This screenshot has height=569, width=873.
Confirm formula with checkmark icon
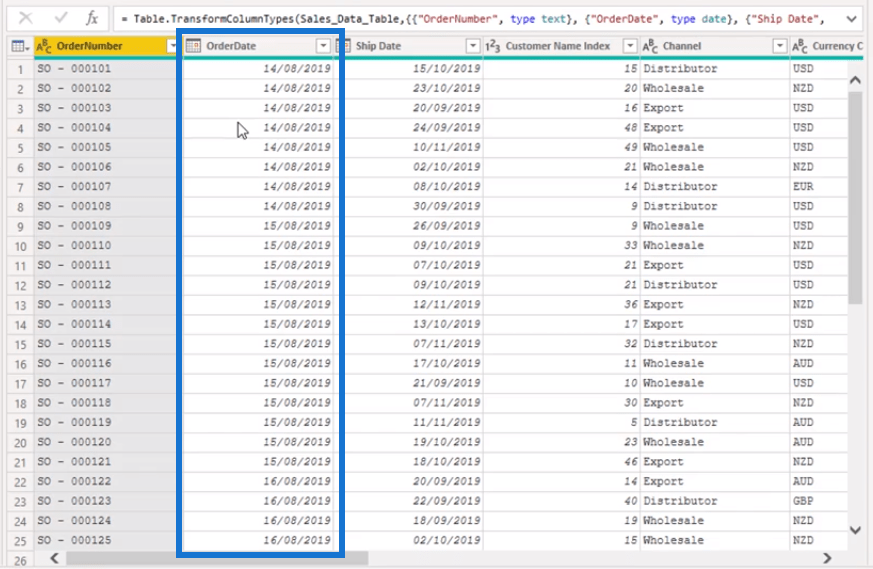(x=61, y=18)
